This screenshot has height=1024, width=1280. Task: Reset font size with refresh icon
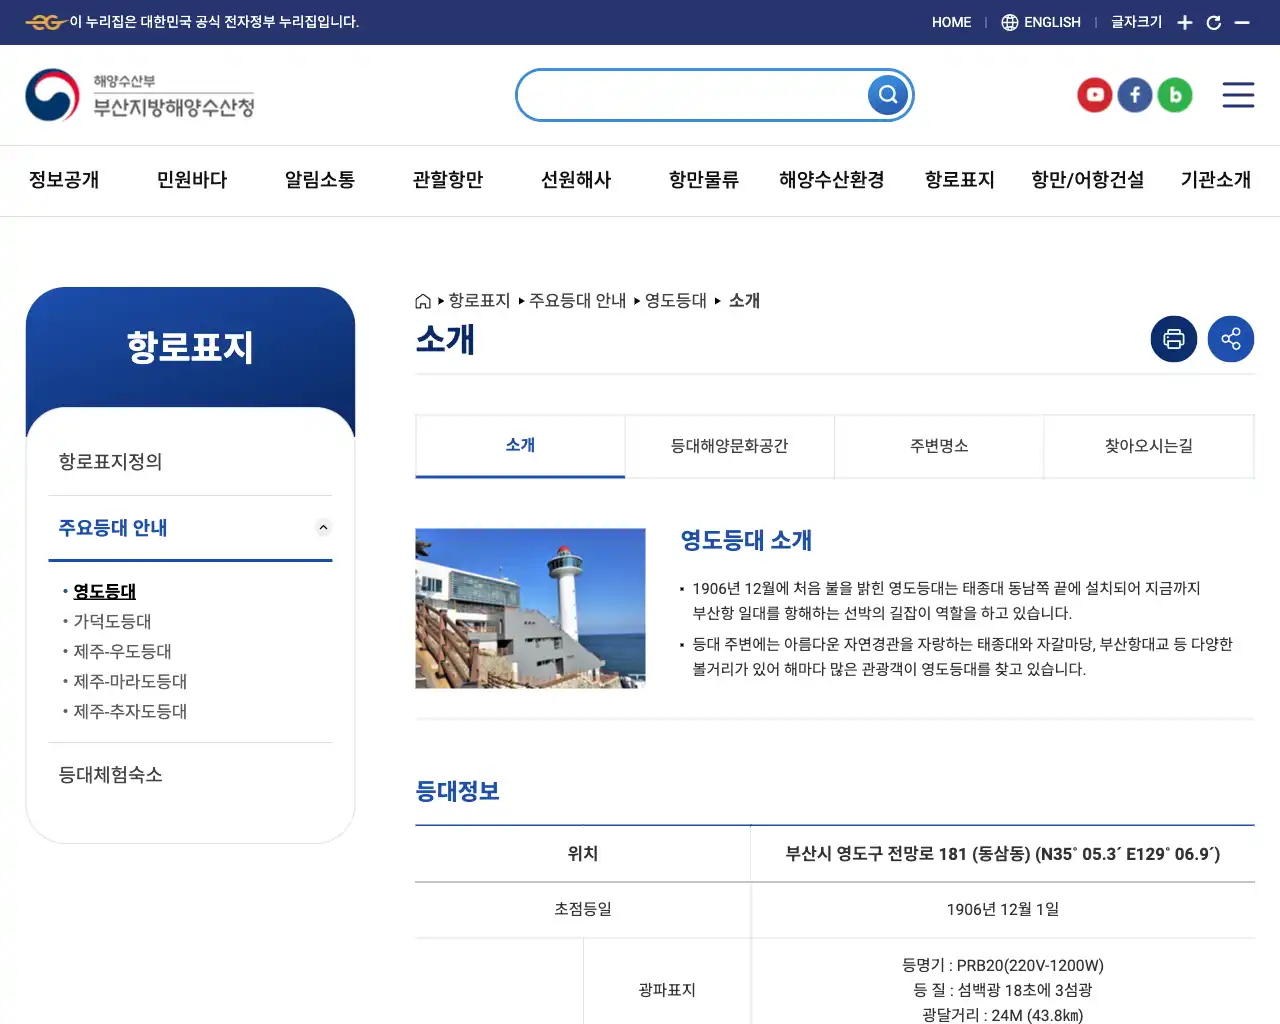point(1214,22)
